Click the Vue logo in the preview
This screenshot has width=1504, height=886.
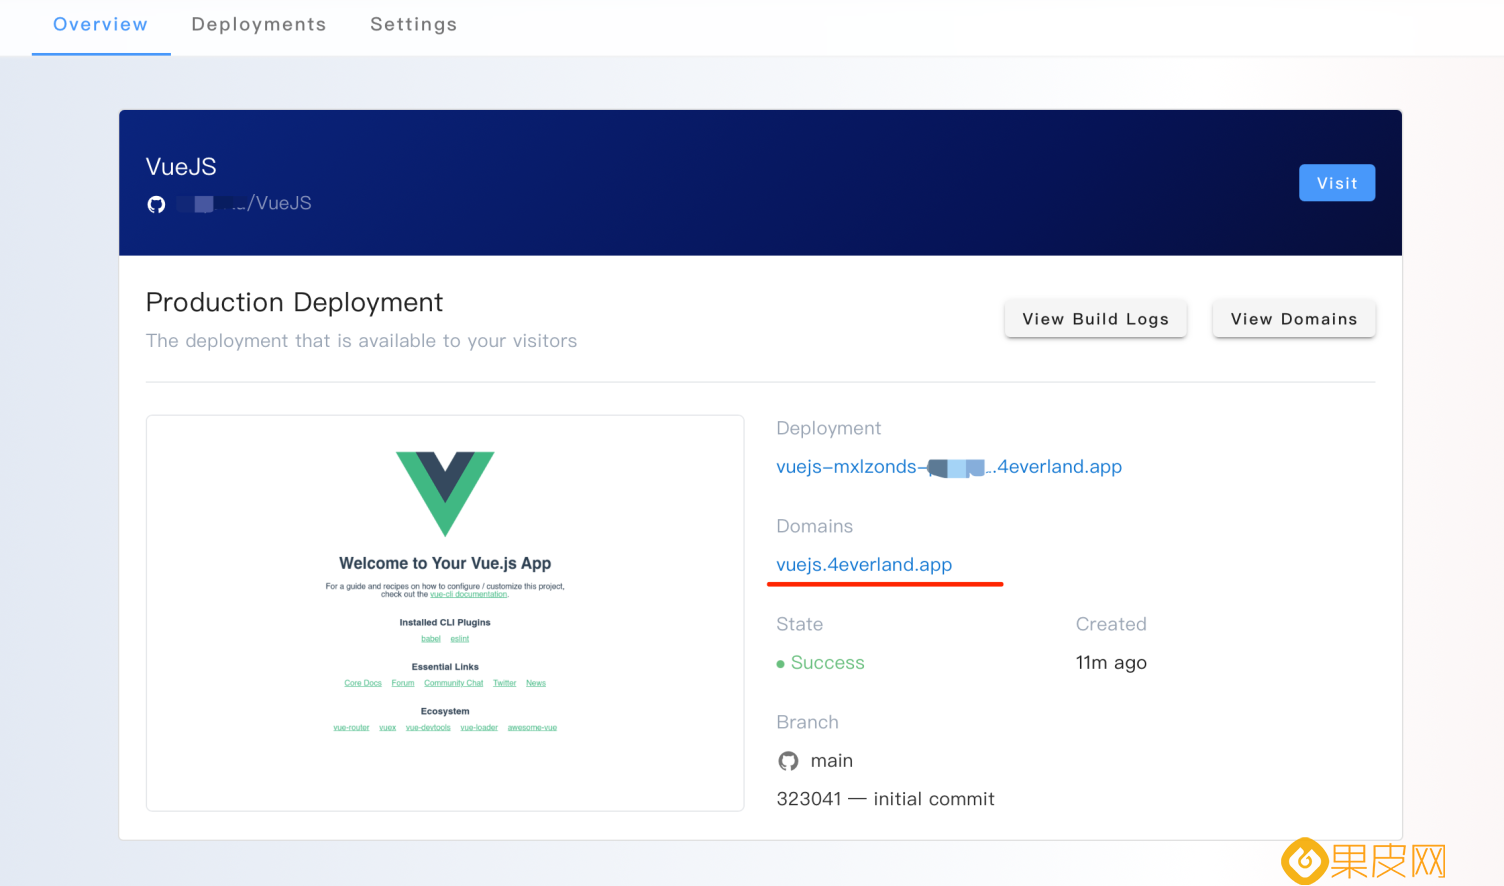(445, 494)
